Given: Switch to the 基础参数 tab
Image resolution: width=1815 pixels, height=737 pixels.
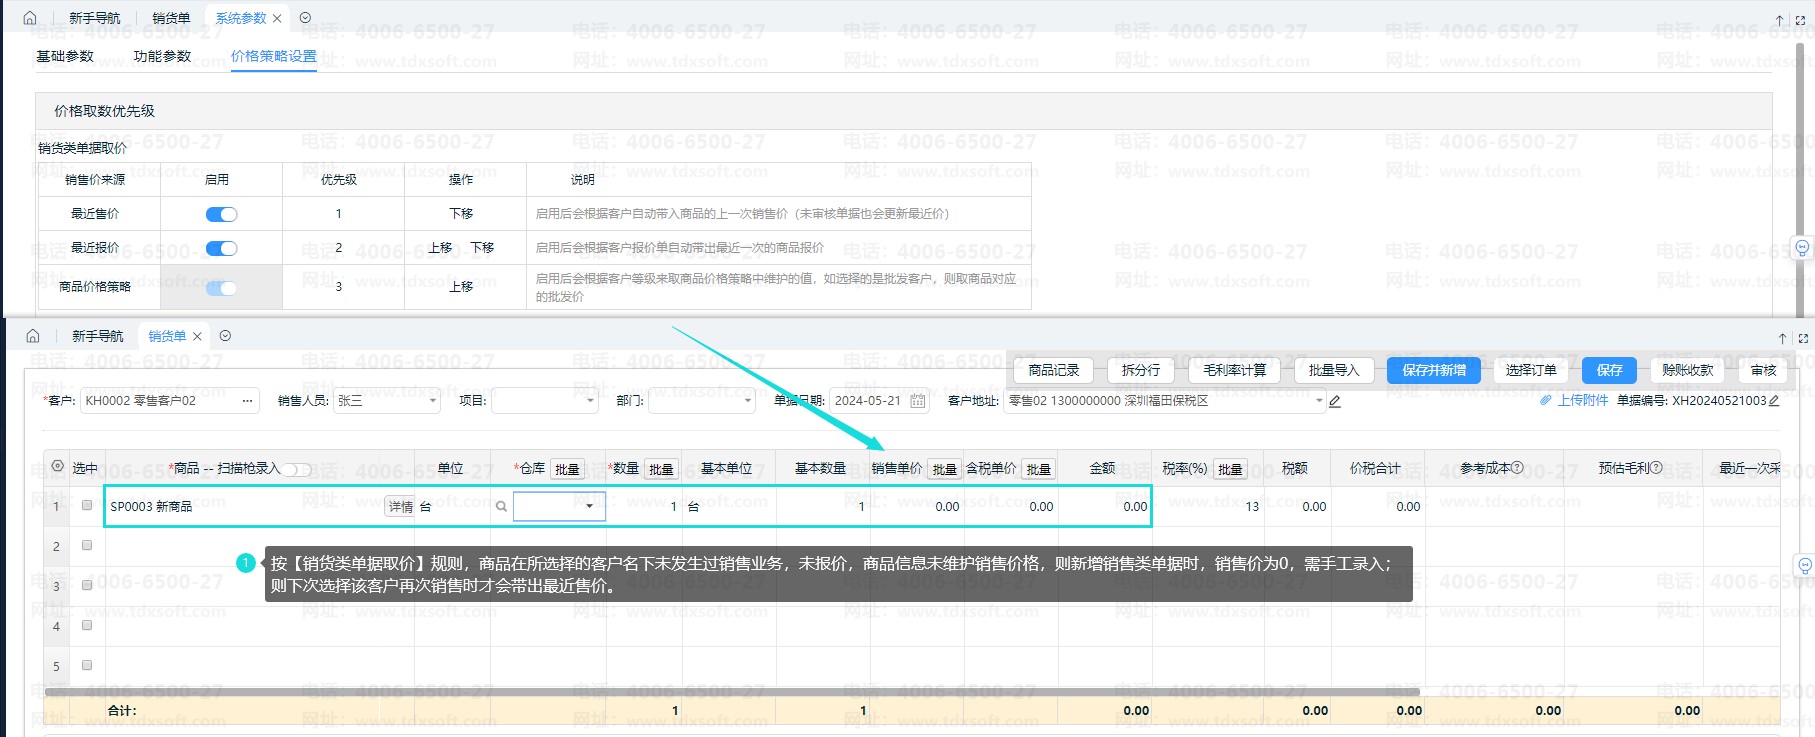Looking at the screenshot, I should [x=65, y=56].
